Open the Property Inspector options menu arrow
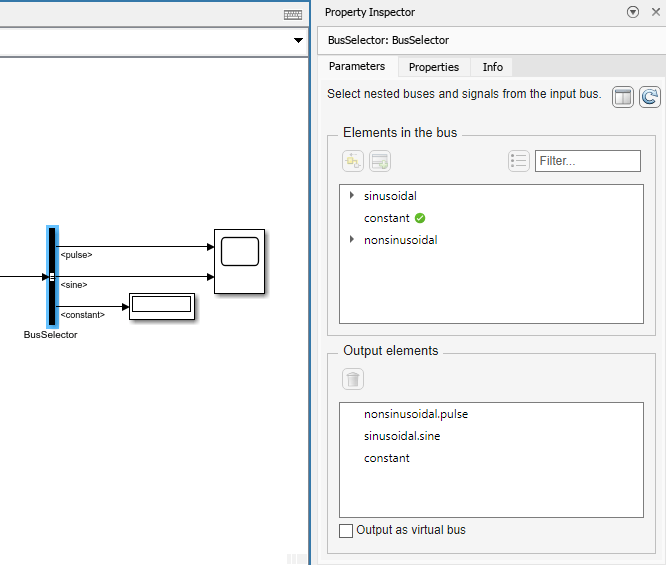 point(632,12)
